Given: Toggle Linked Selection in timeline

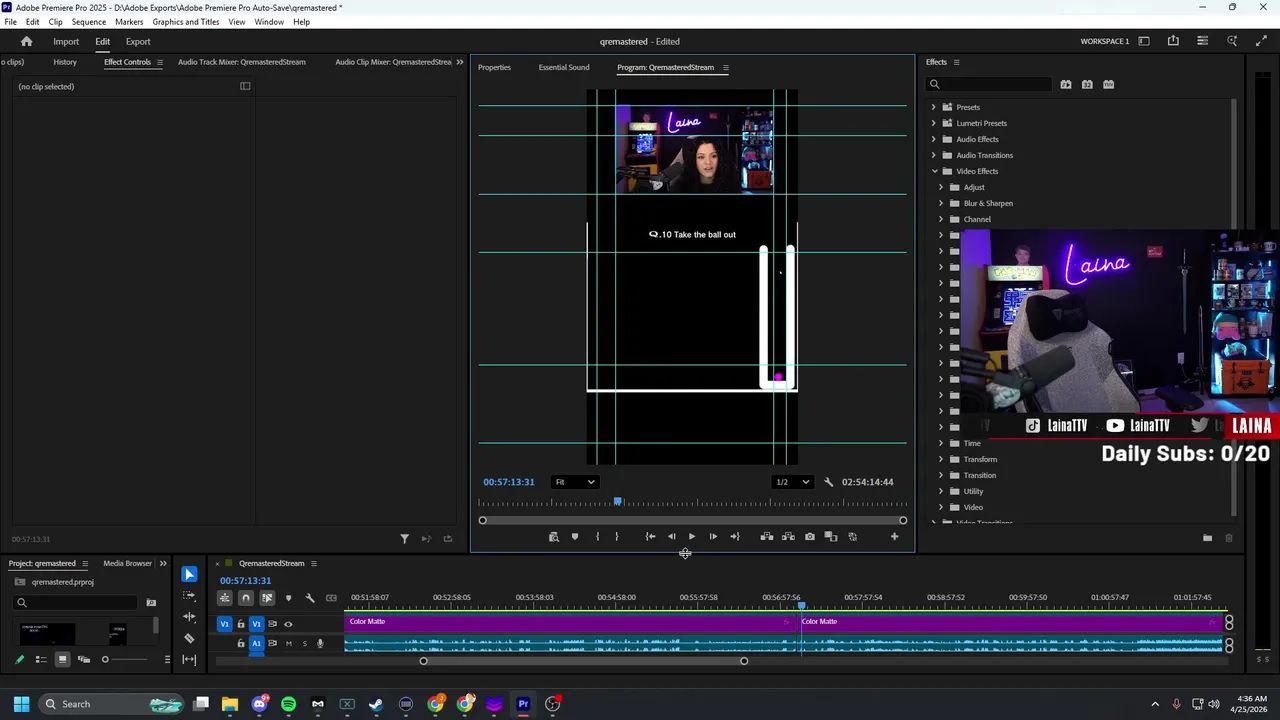Looking at the screenshot, I should (267, 598).
